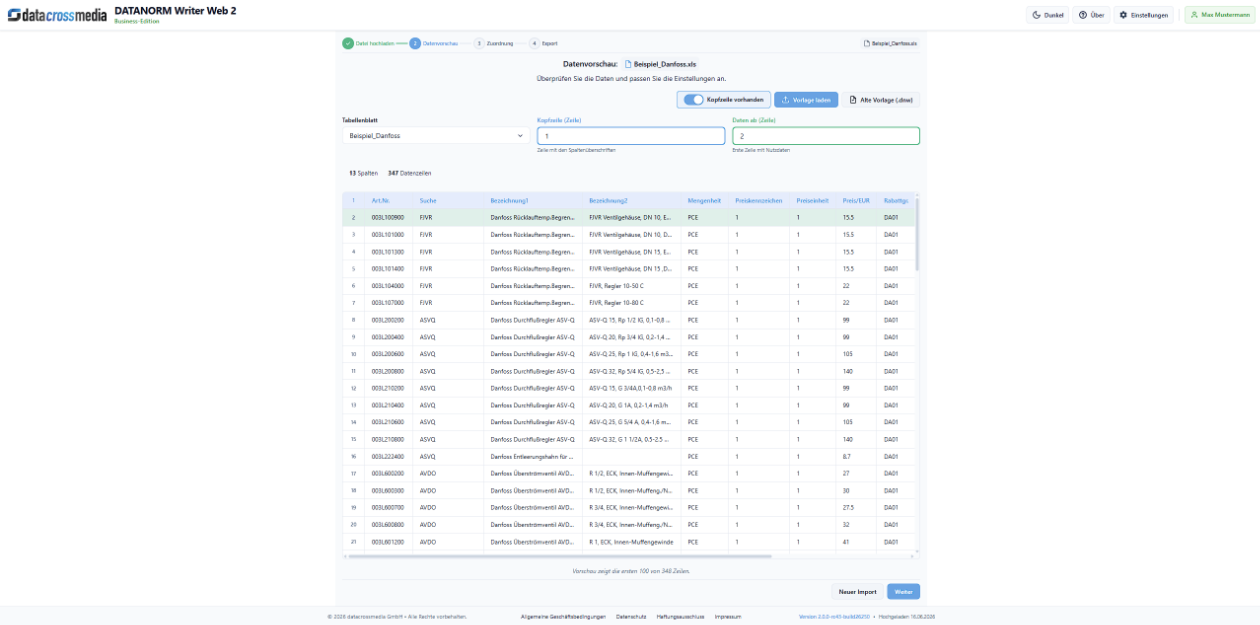Click article number 003L210800
Viewport: 1260px width, 625px height.
coord(387,439)
